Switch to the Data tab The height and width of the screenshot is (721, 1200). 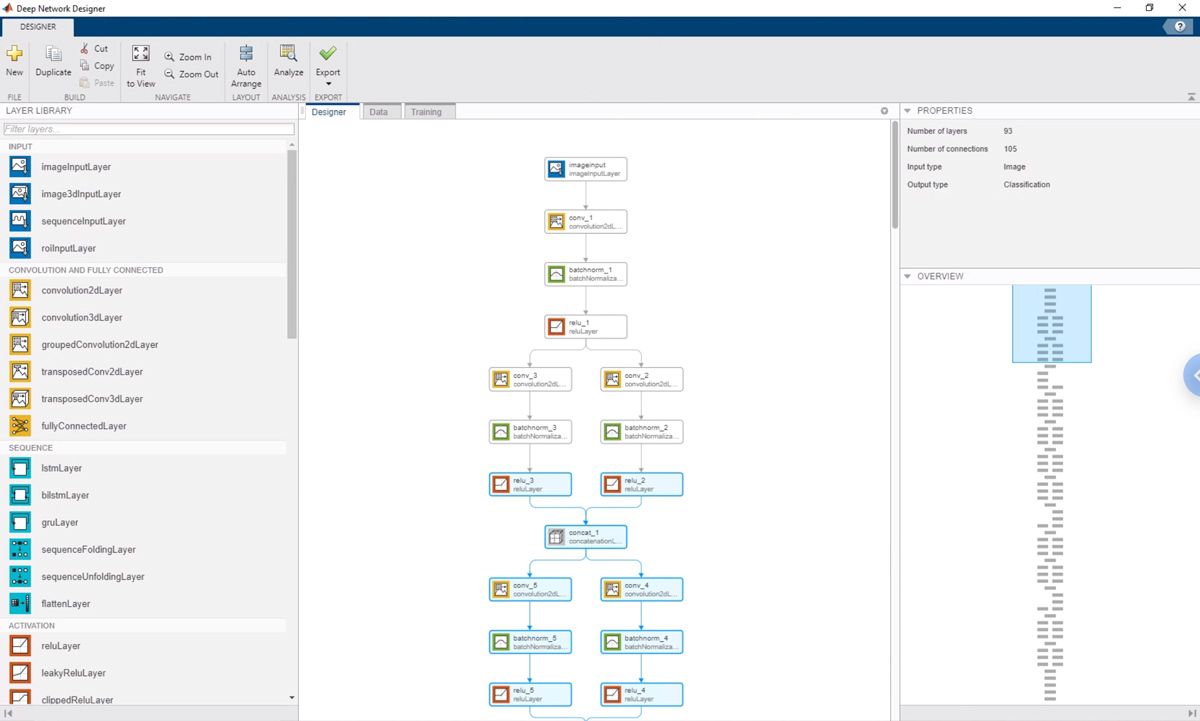[380, 111]
